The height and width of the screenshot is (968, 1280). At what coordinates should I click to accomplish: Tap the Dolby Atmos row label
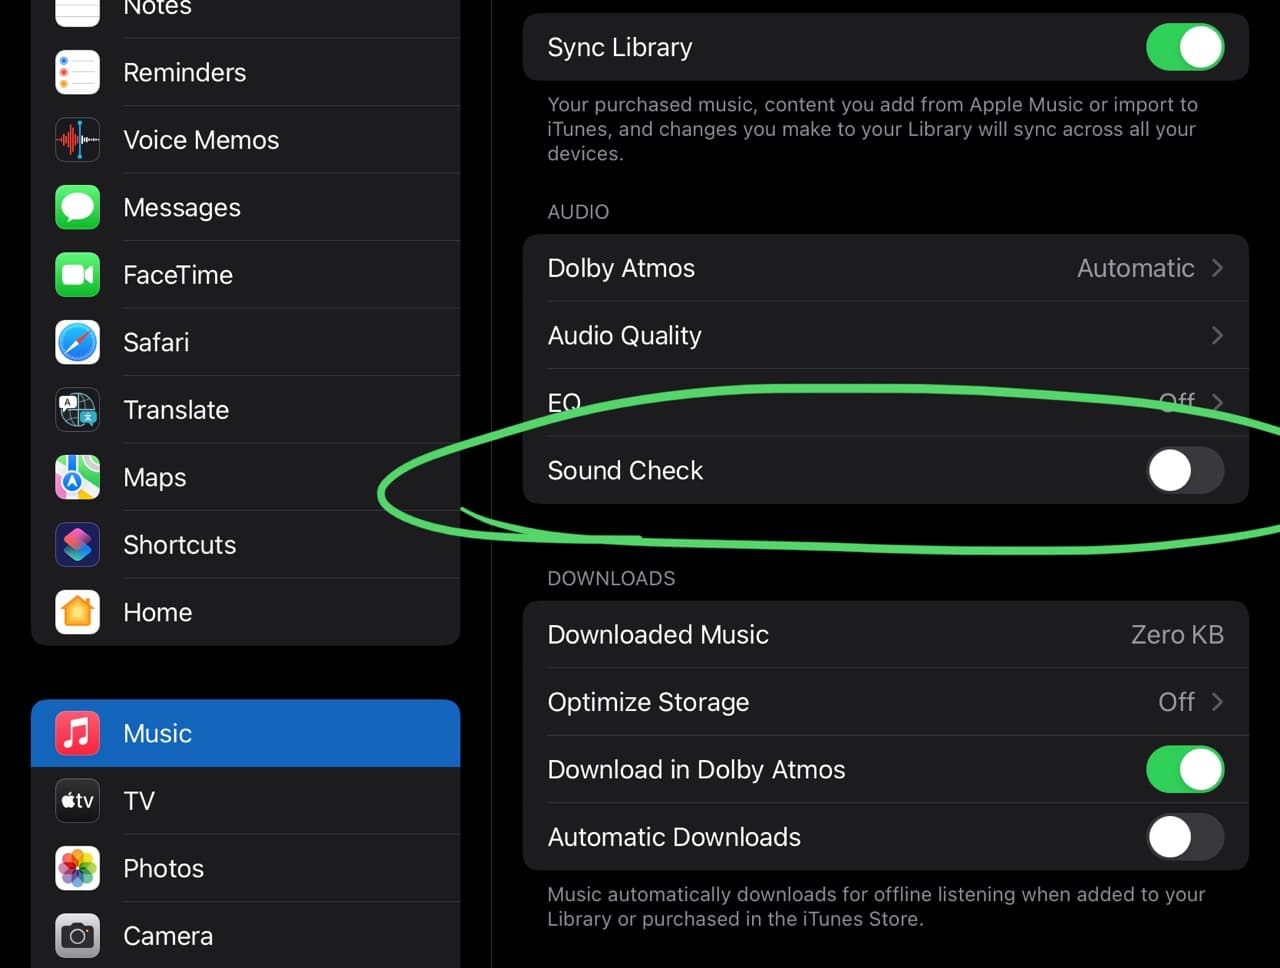(x=621, y=268)
